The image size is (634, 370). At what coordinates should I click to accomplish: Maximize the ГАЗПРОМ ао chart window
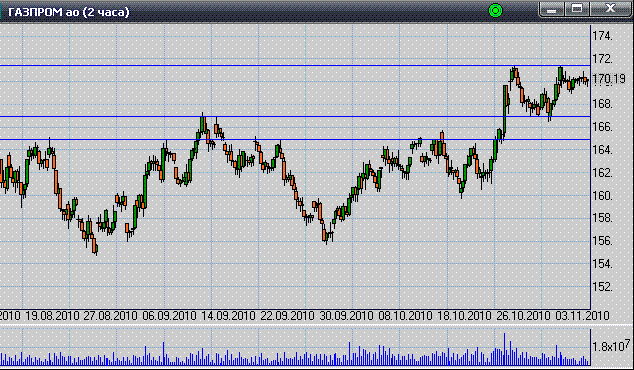(577, 9)
